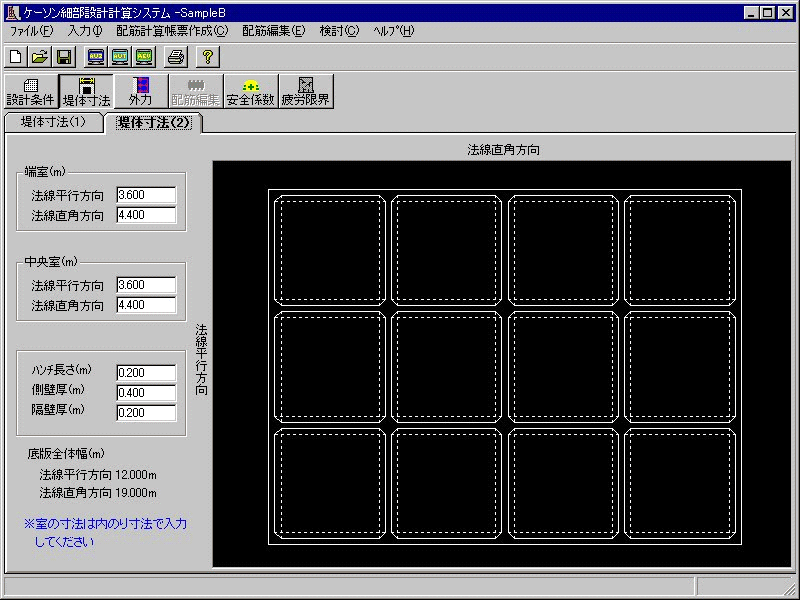Click the third monitor icon in the toolbar
The image size is (800, 600).
click(144, 56)
